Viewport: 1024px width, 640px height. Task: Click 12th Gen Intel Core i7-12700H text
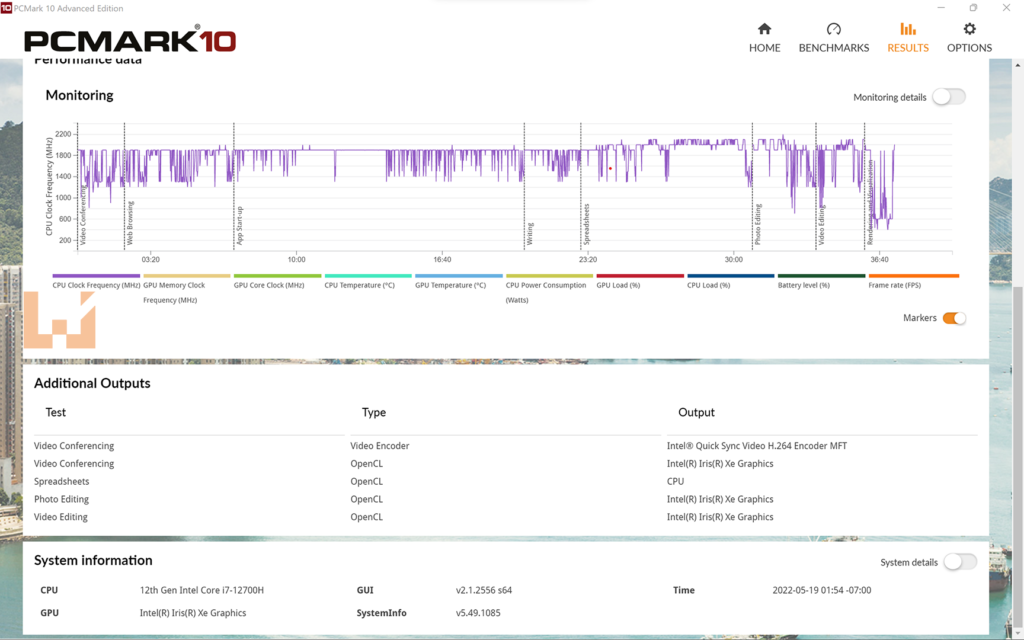(x=202, y=590)
